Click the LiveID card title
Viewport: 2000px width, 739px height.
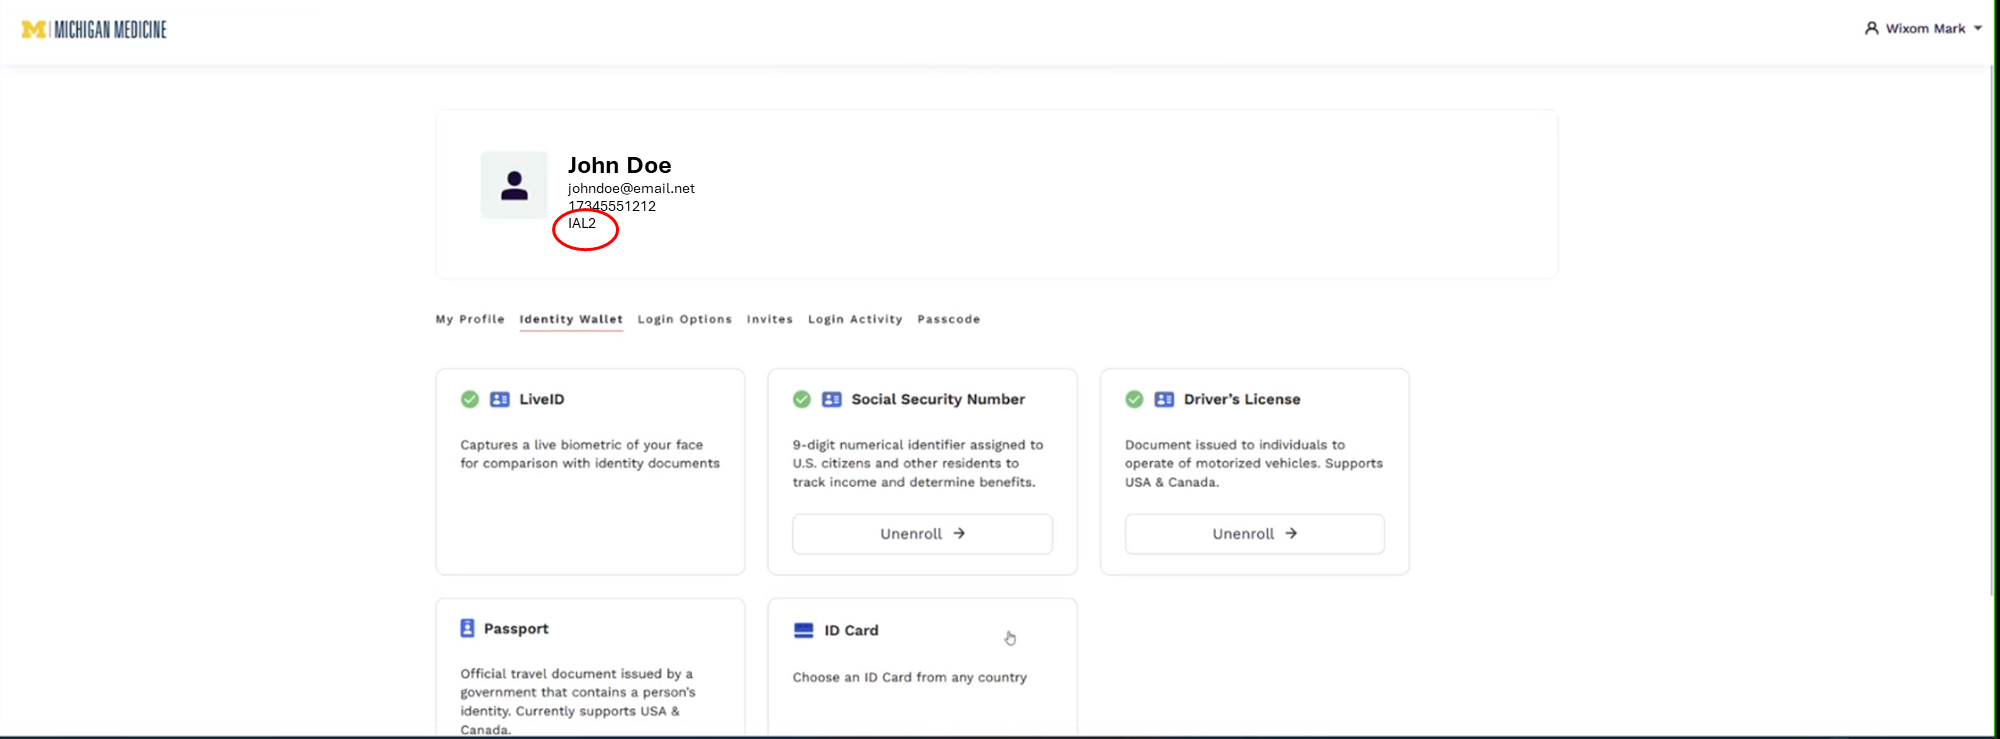(x=542, y=399)
